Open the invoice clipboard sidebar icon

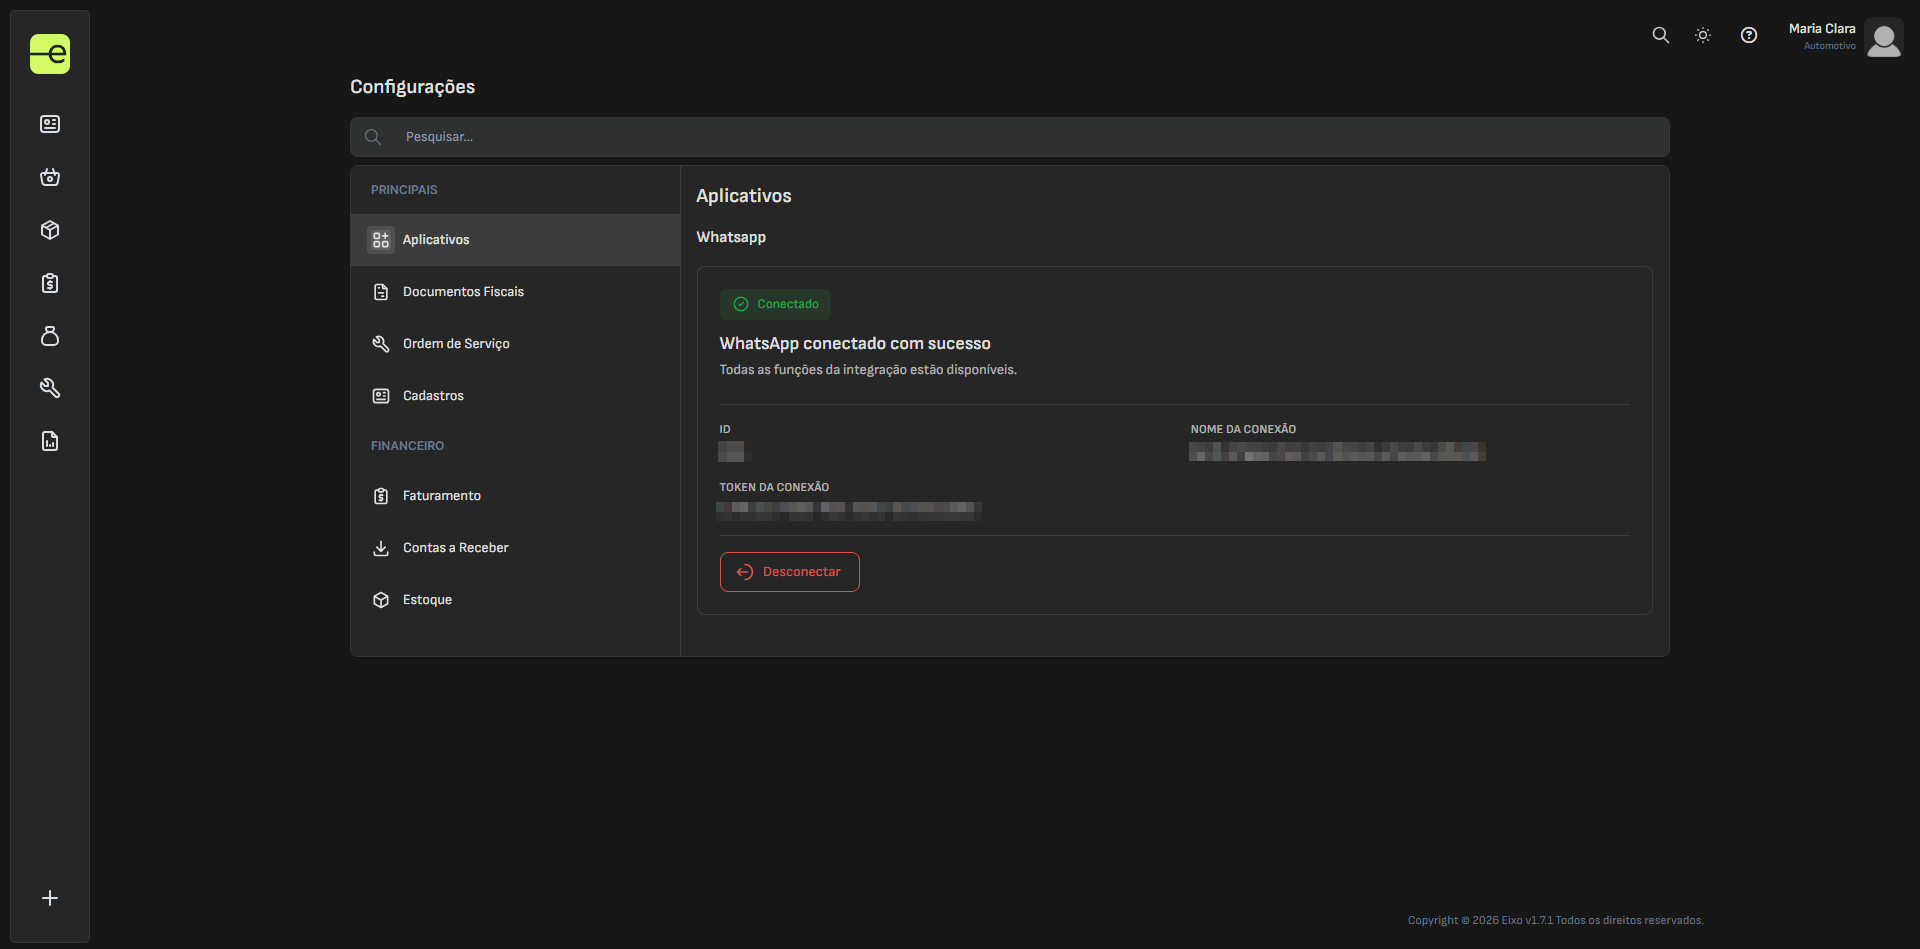click(x=50, y=283)
